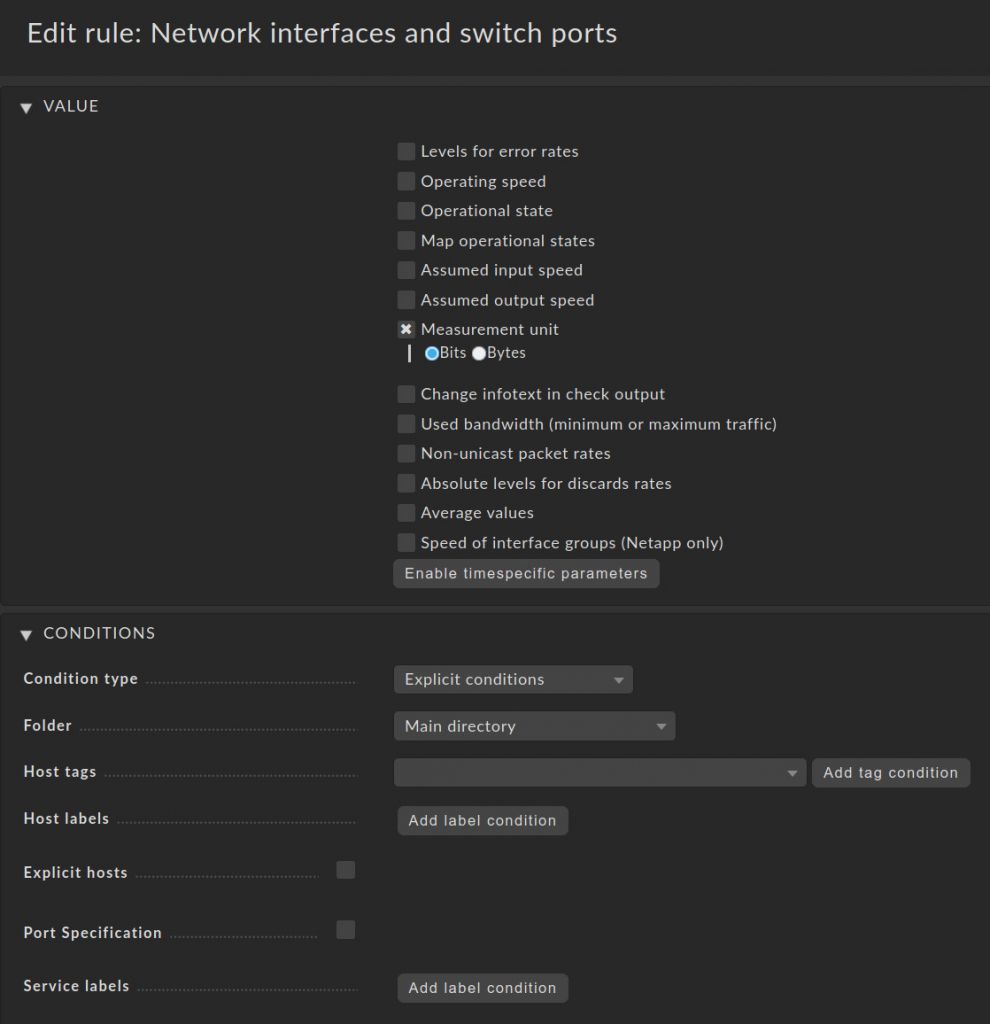Open the Condition type dropdown
990x1024 pixels.
pyautogui.click(x=513, y=679)
